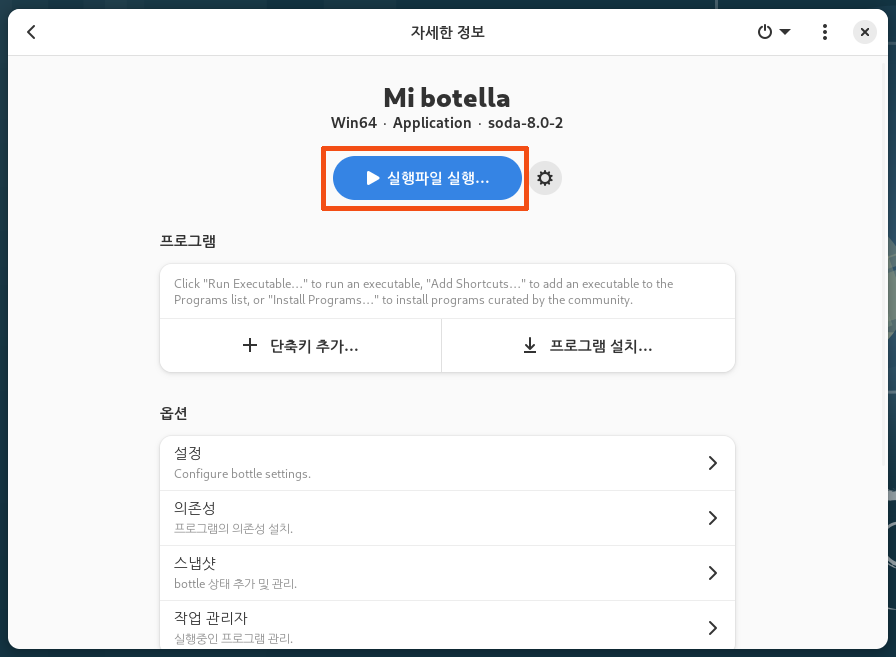The height and width of the screenshot is (657, 896).
Task: Open the power options dropdown
Action: (x=774, y=32)
